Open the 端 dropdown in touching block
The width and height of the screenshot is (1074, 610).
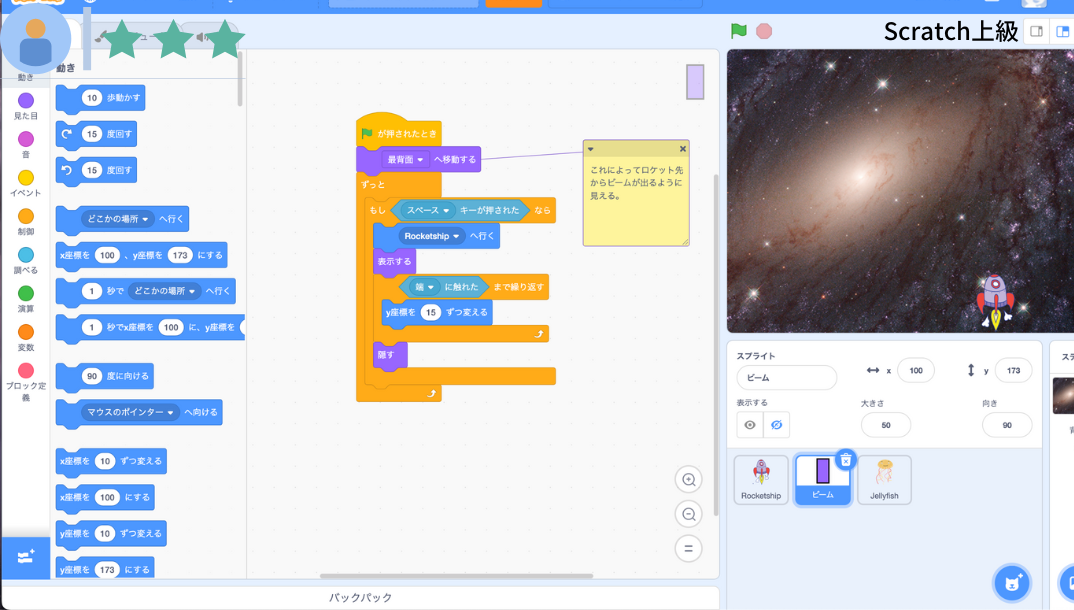point(425,287)
